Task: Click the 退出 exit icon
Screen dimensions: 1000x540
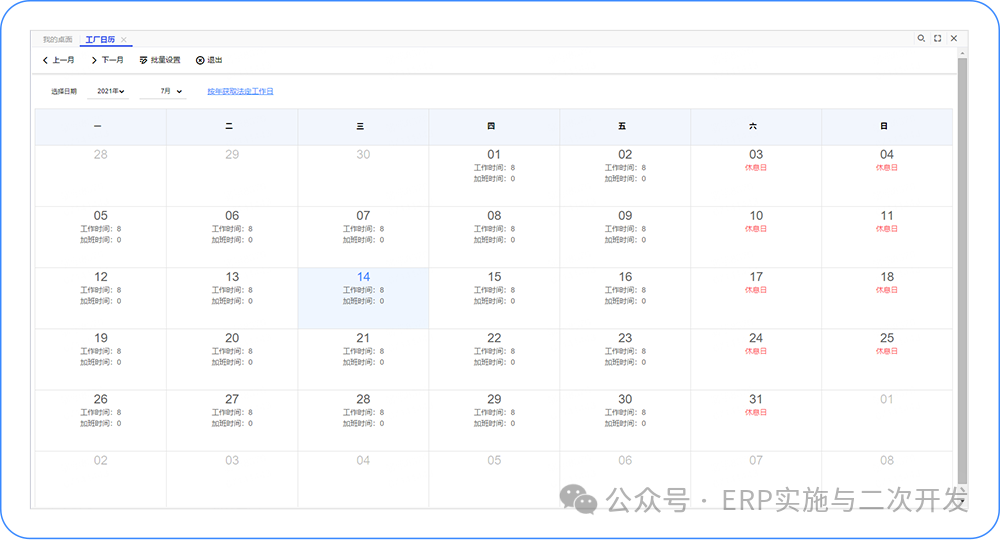Action: [x=200, y=61]
